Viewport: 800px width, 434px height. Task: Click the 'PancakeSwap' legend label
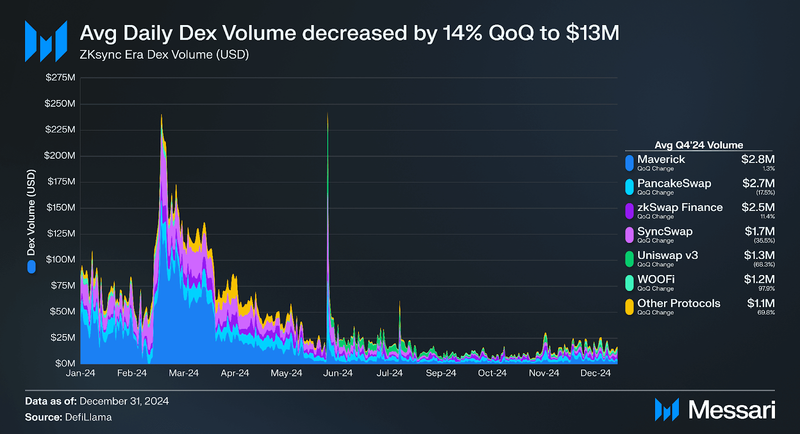tap(674, 183)
